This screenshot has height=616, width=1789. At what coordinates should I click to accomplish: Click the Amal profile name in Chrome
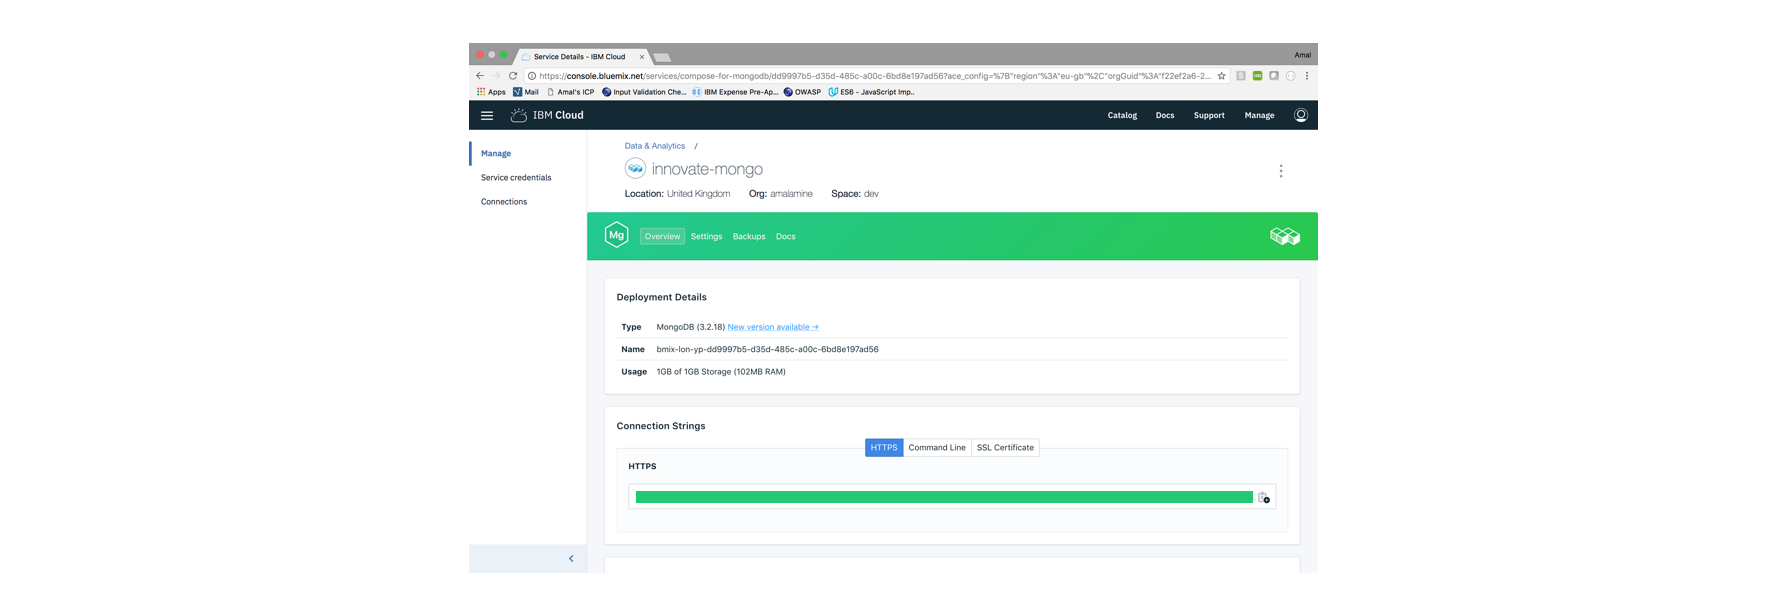(x=1302, y=55)
